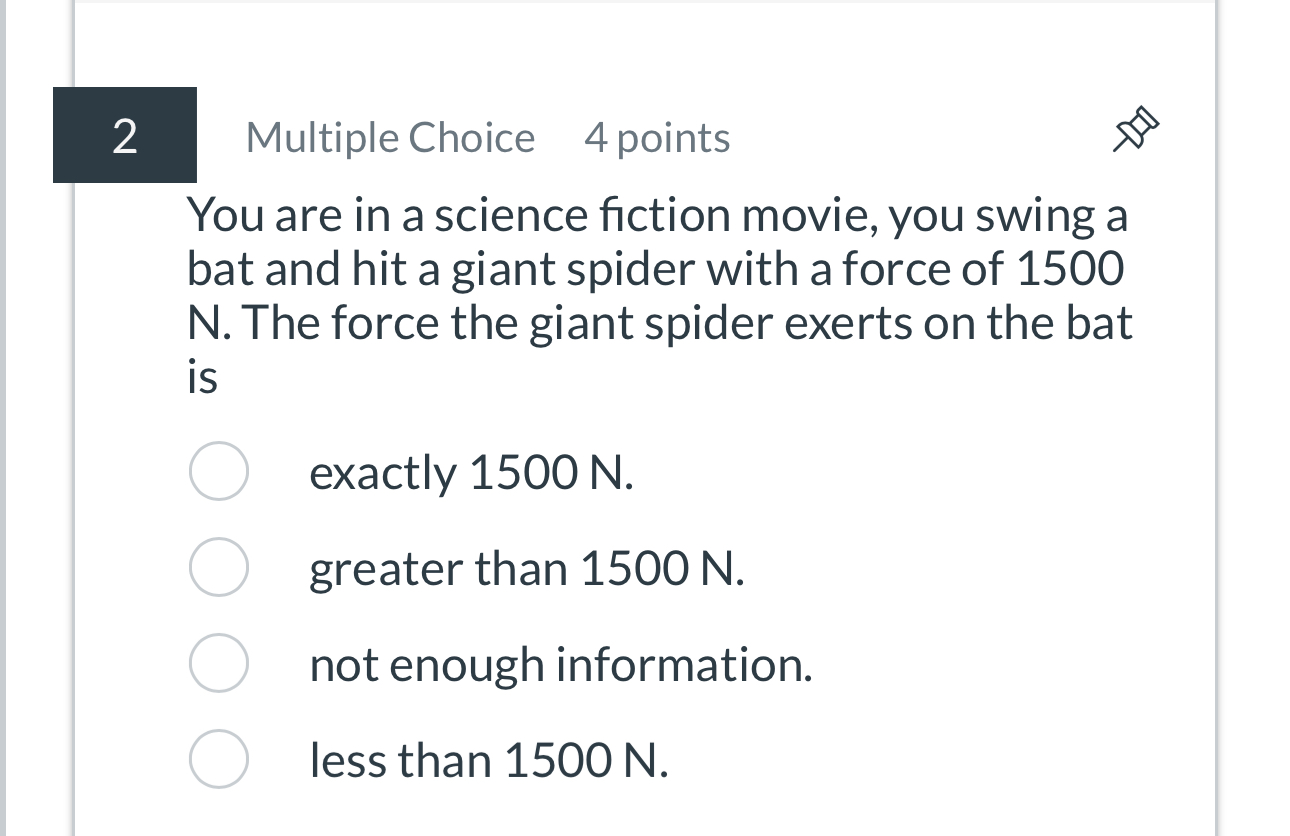Click the question prompt text

click(x=660, y=290)
